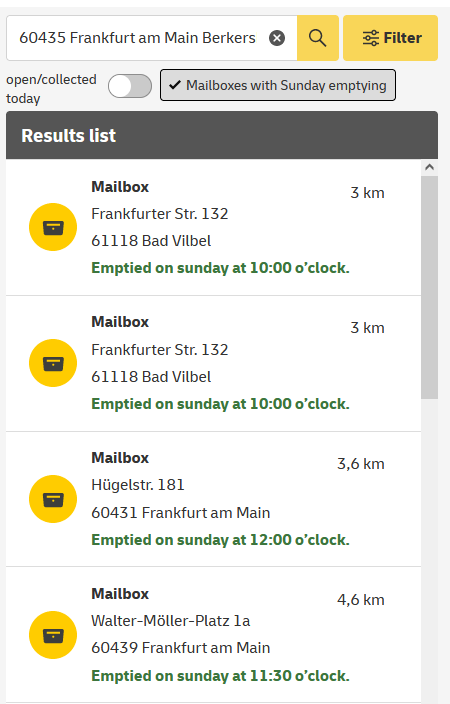The image size is (450, 704).
Task: Open the Filter options
Action: pyautogui.click(x=390, y=38)
